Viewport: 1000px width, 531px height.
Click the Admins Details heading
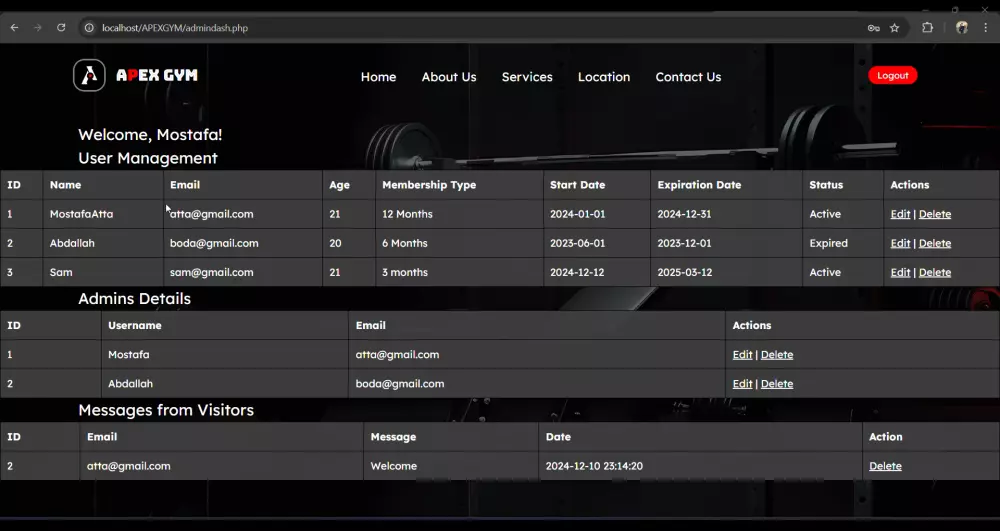(x=135, y=298)
